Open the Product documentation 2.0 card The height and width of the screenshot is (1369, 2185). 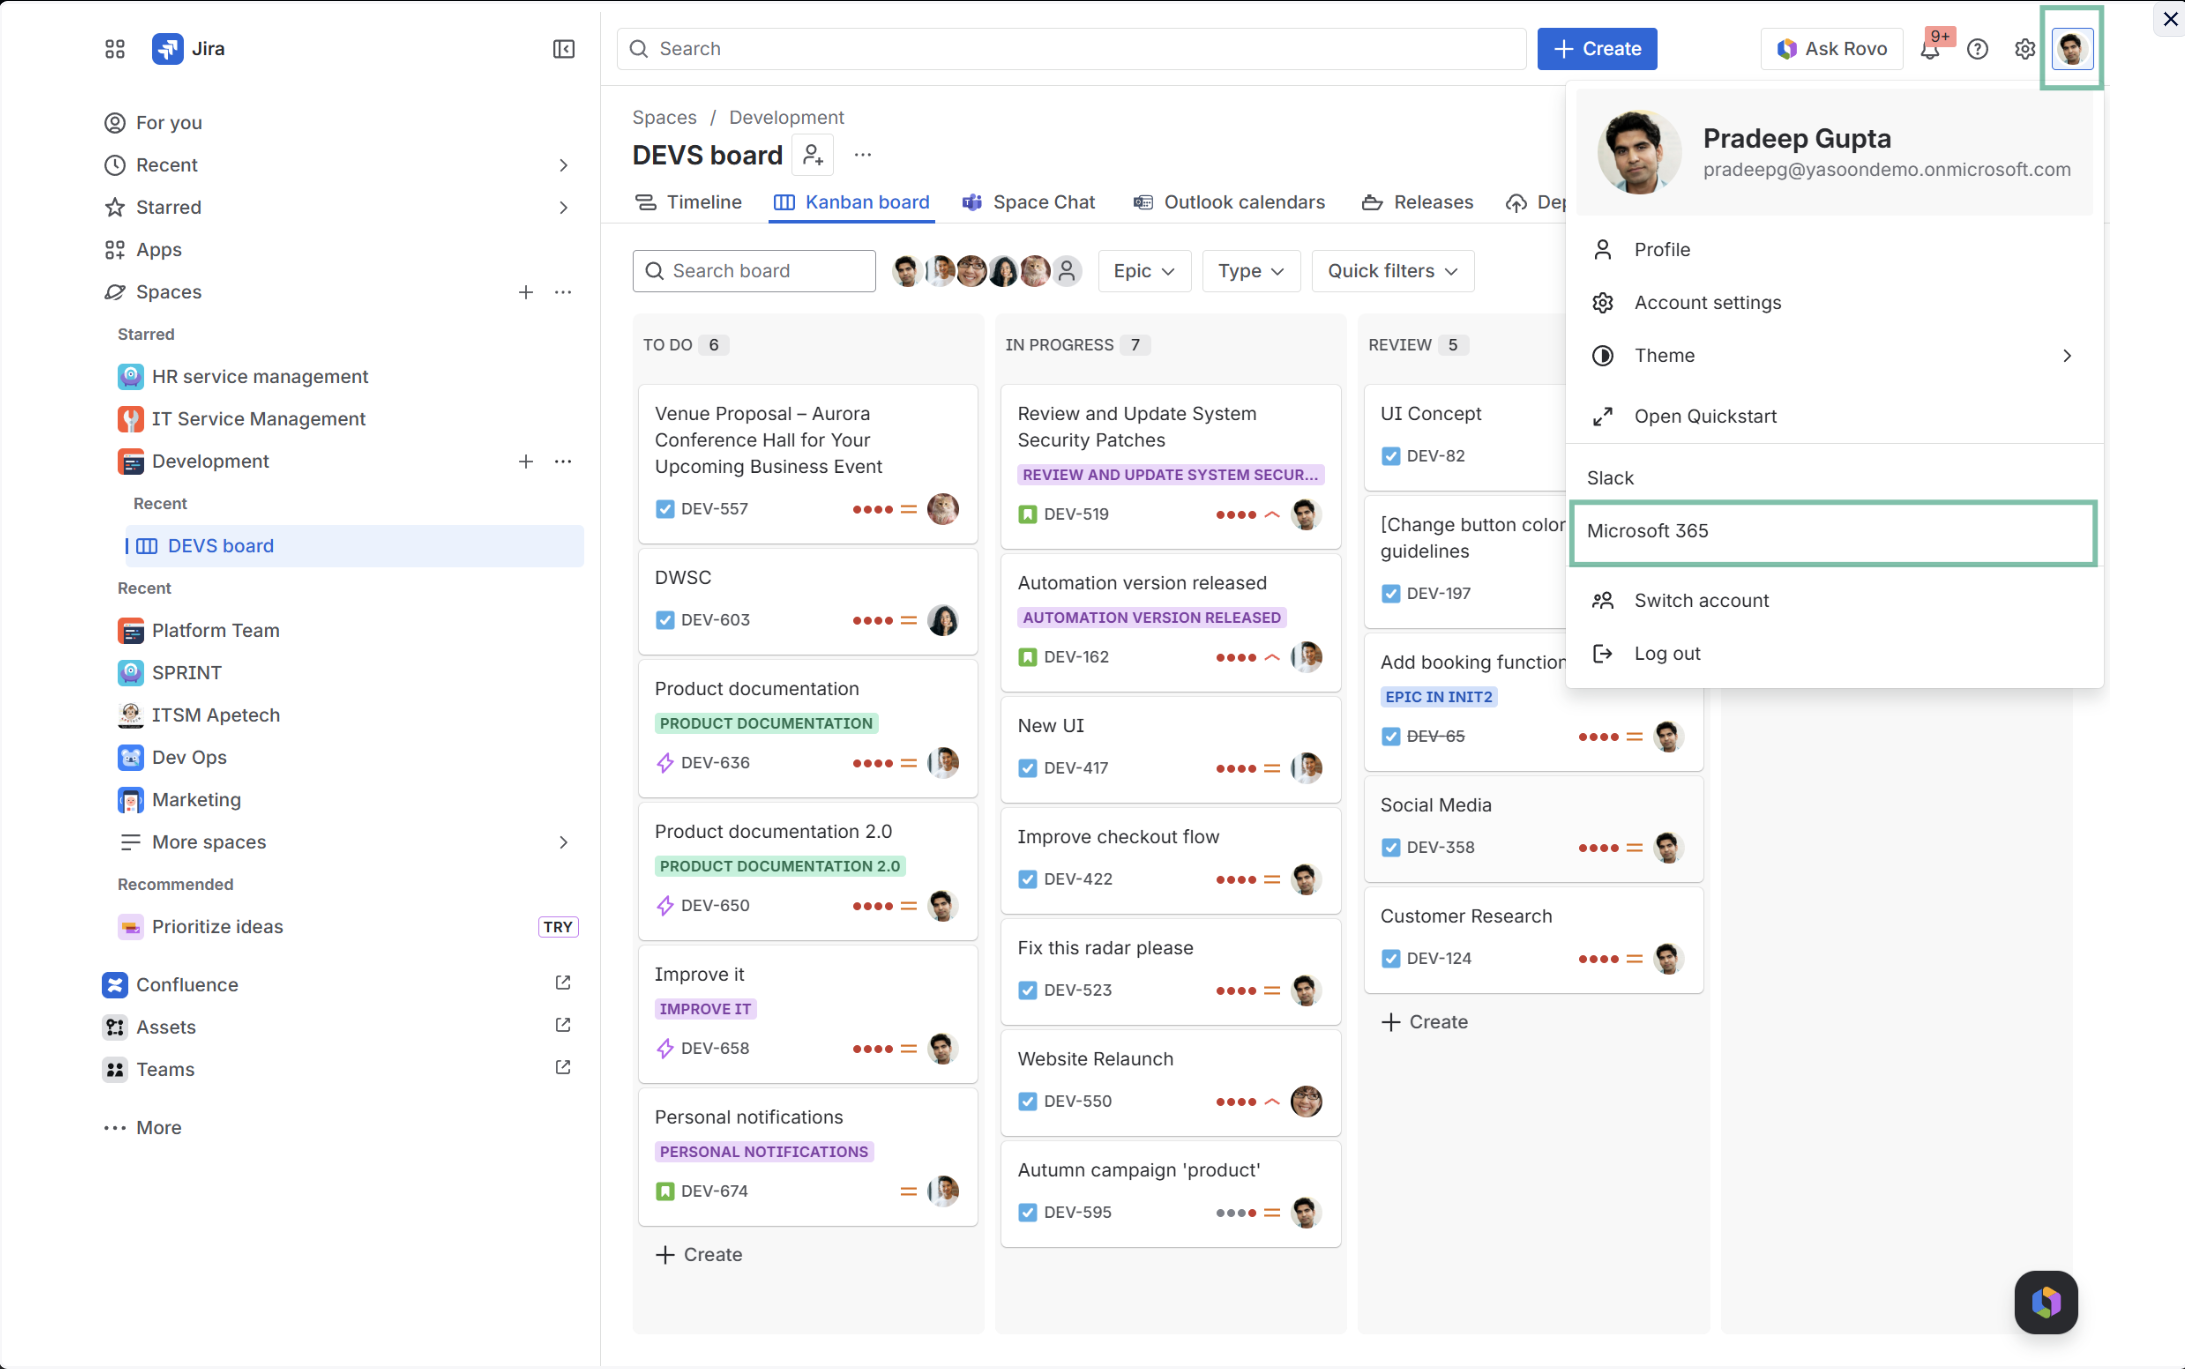(808, 870)
